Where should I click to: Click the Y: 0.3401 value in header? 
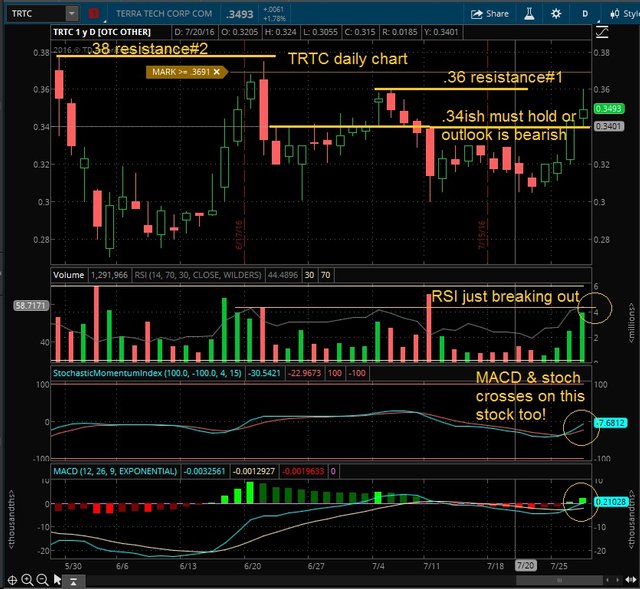click(441, 32)
